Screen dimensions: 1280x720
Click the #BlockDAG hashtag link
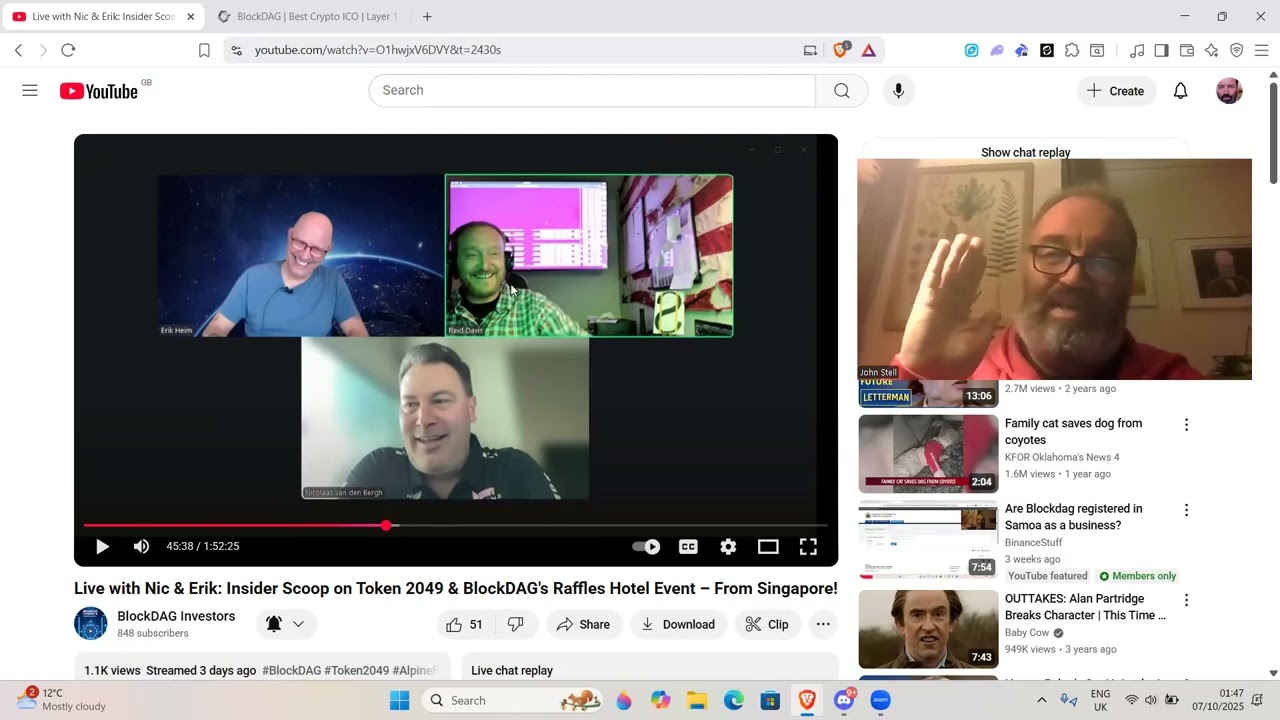point(291,670)
